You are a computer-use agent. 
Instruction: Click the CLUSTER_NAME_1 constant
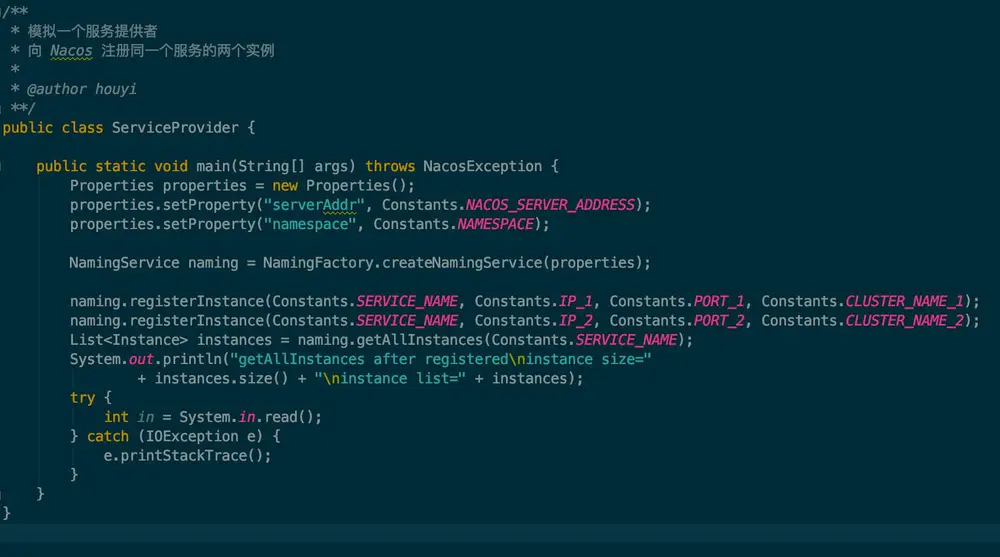904,301
